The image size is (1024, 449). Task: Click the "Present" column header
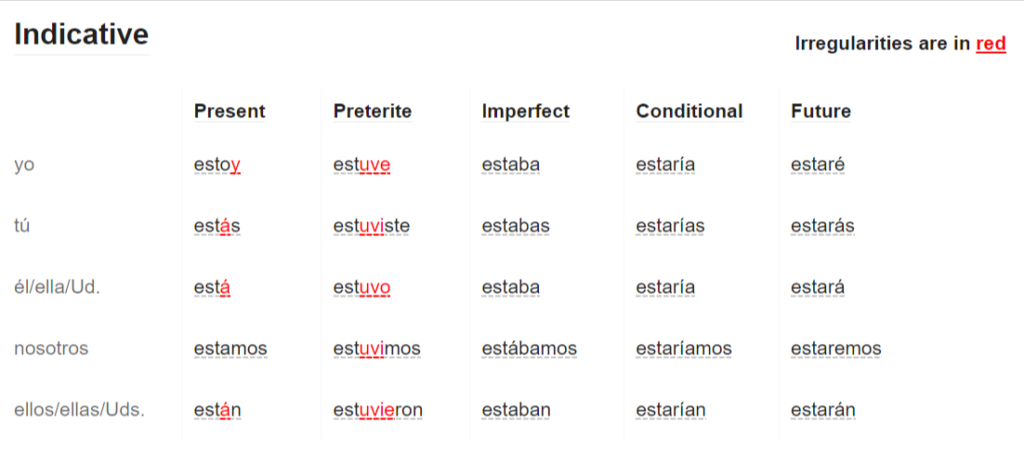tap(230, 112)
